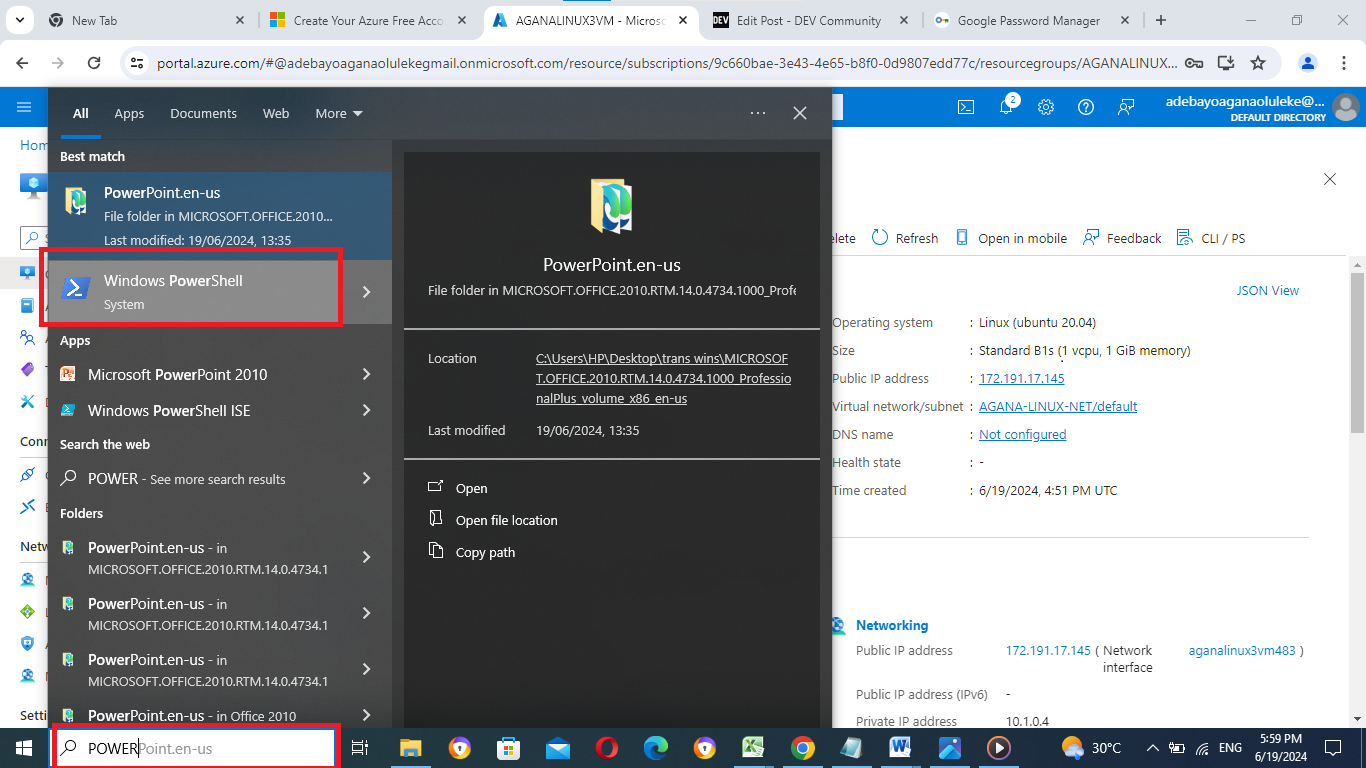
Task: Open Task View on the taskbar
Action: click(361, 747)
